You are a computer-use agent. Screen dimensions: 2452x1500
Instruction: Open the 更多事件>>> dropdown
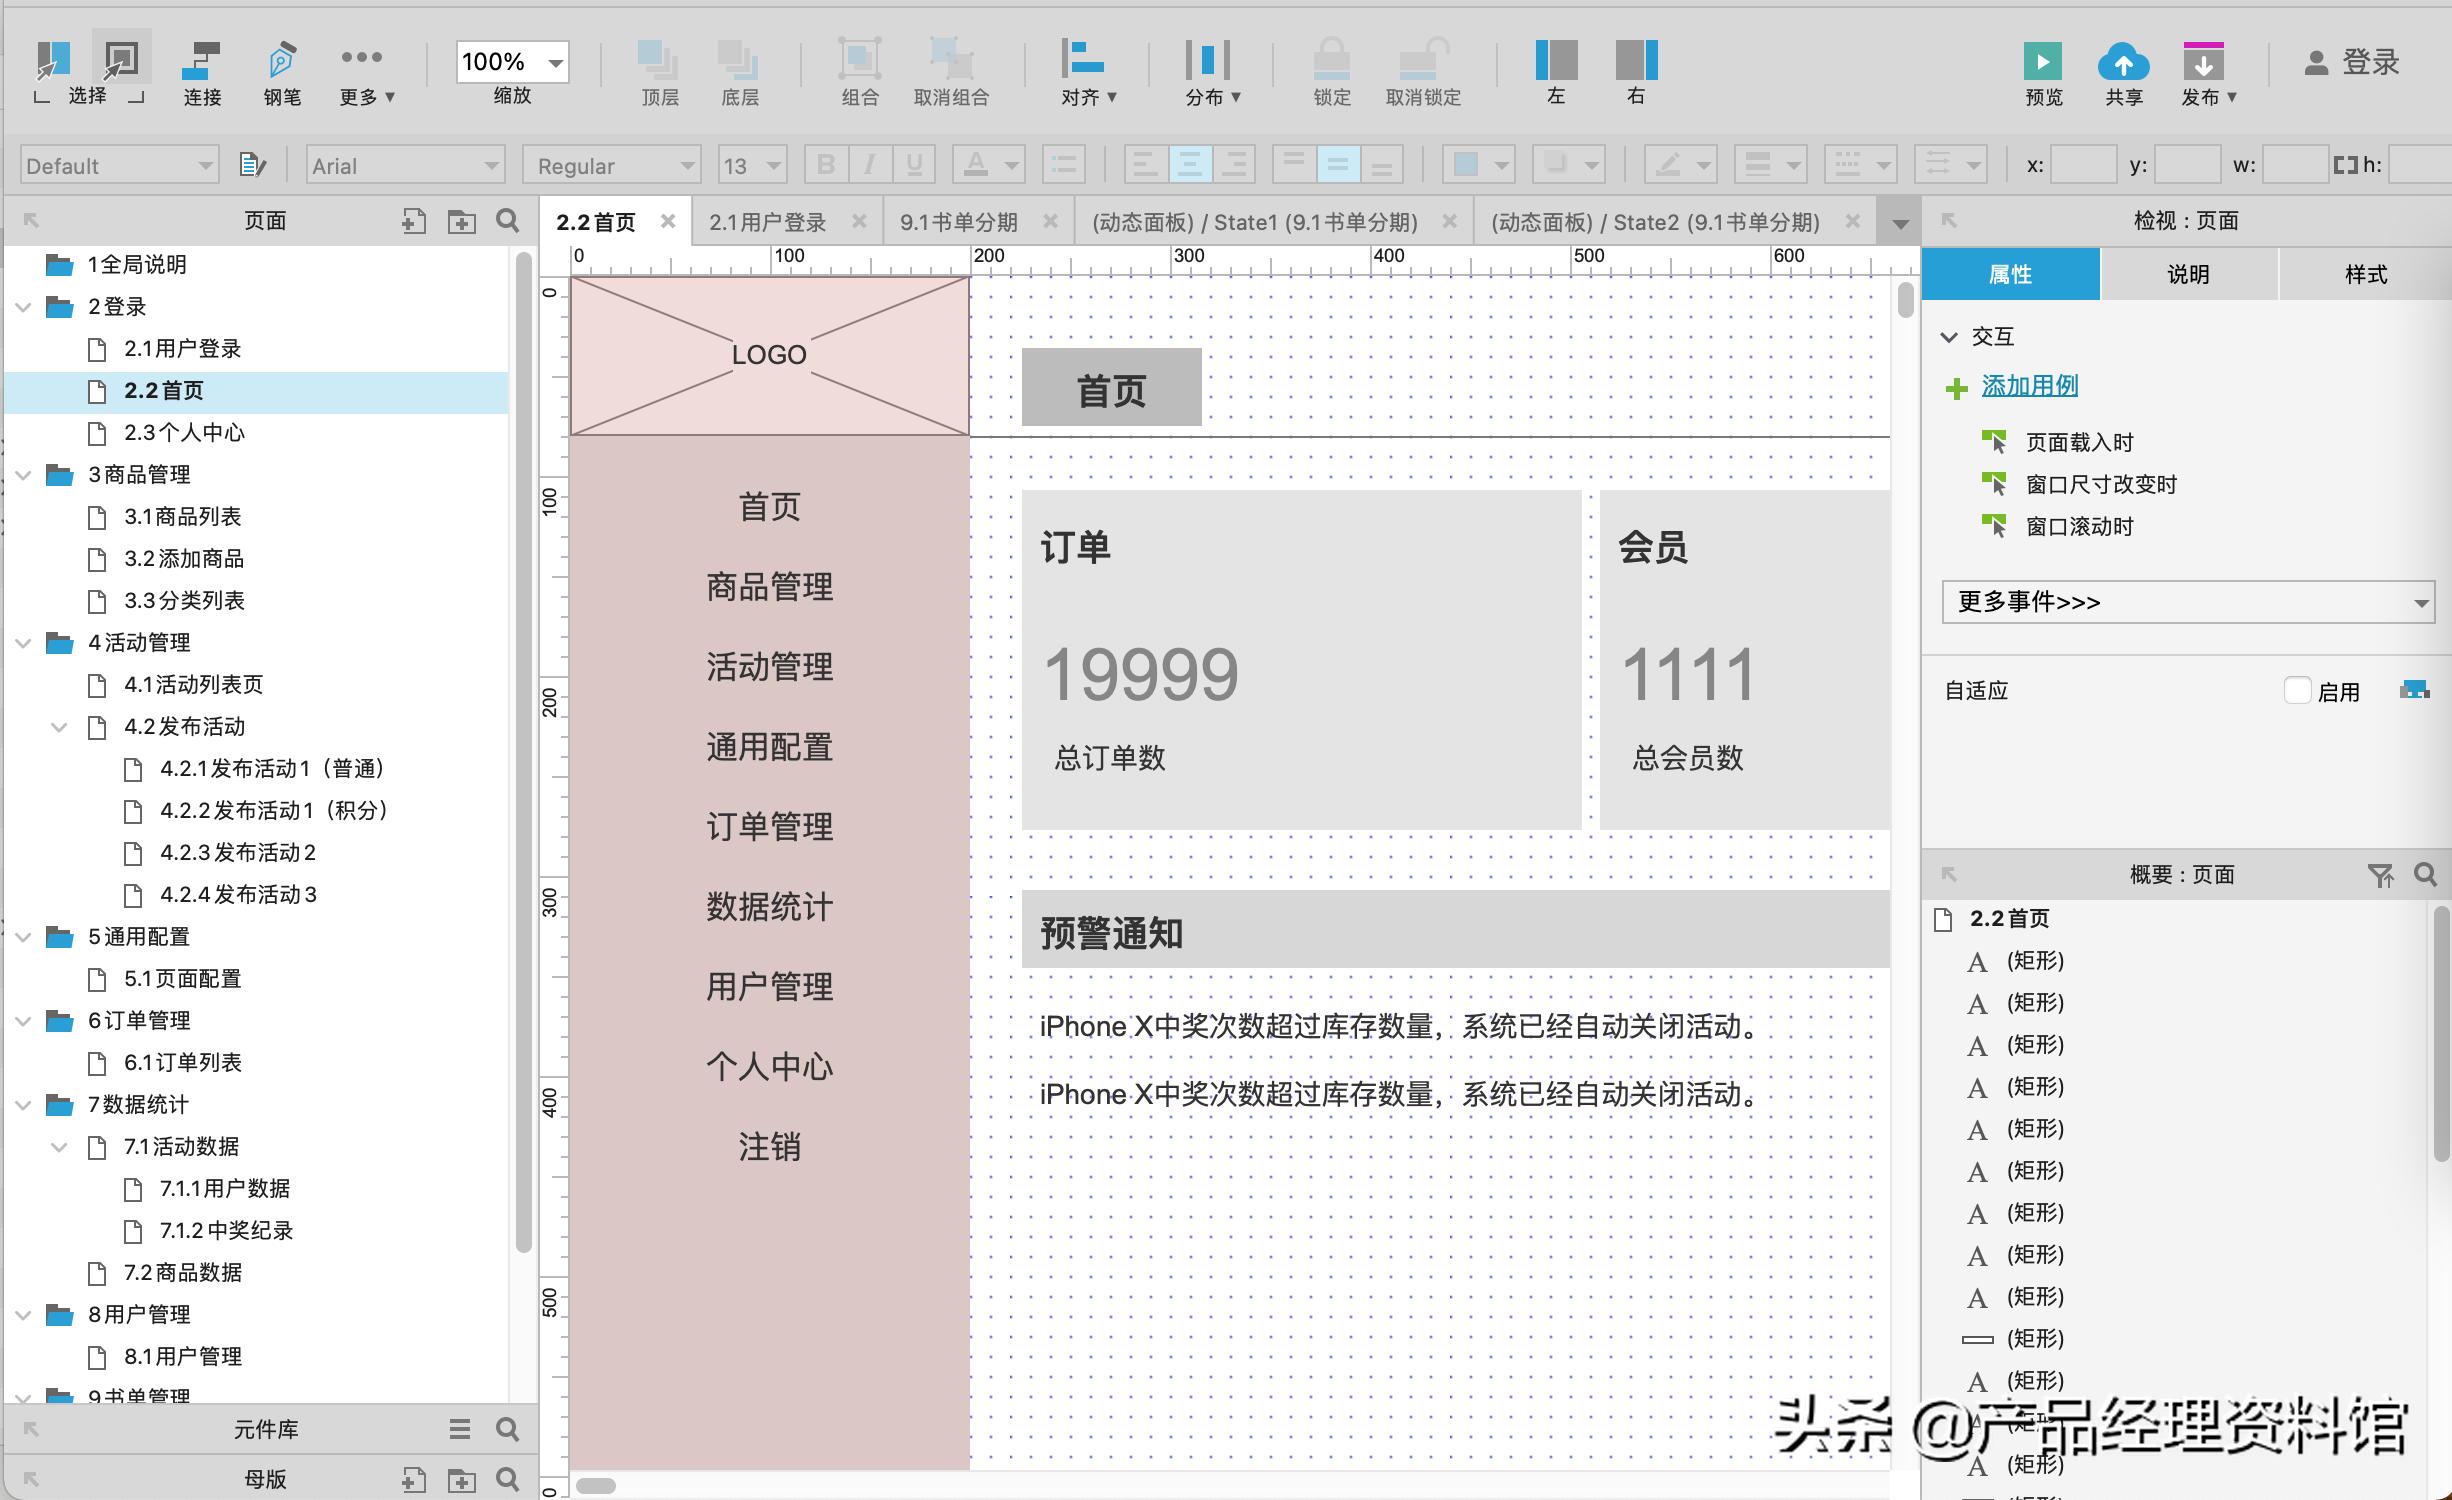[x=2186, y=602]
